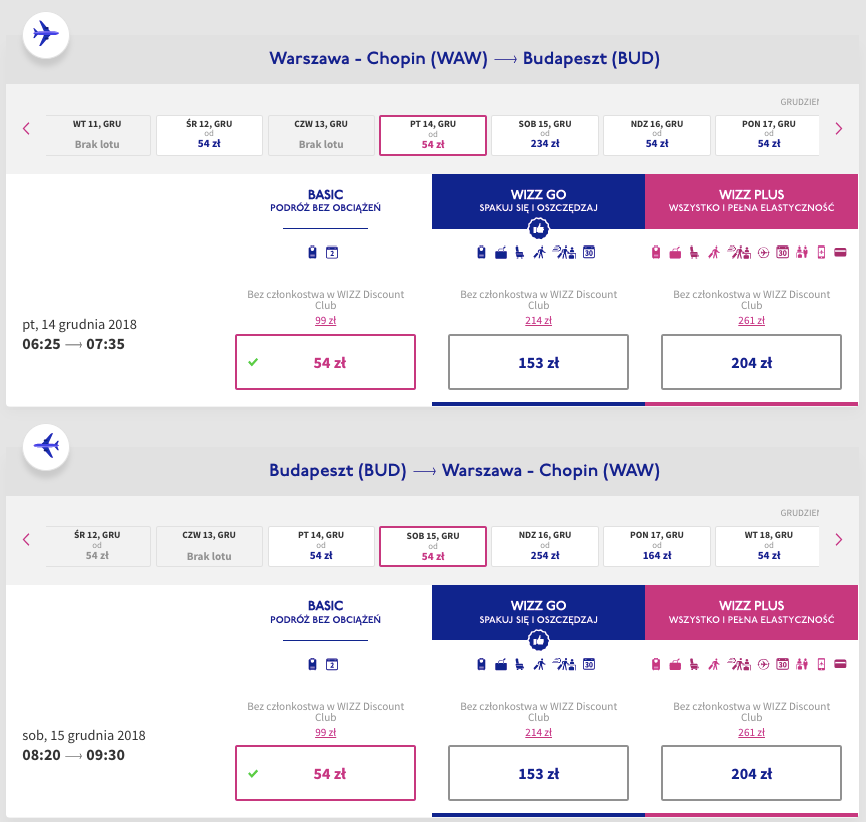Select return date NDZ 16, GRU at 254 zł
This screenshot has height=824, width=866.
point(545,546)
